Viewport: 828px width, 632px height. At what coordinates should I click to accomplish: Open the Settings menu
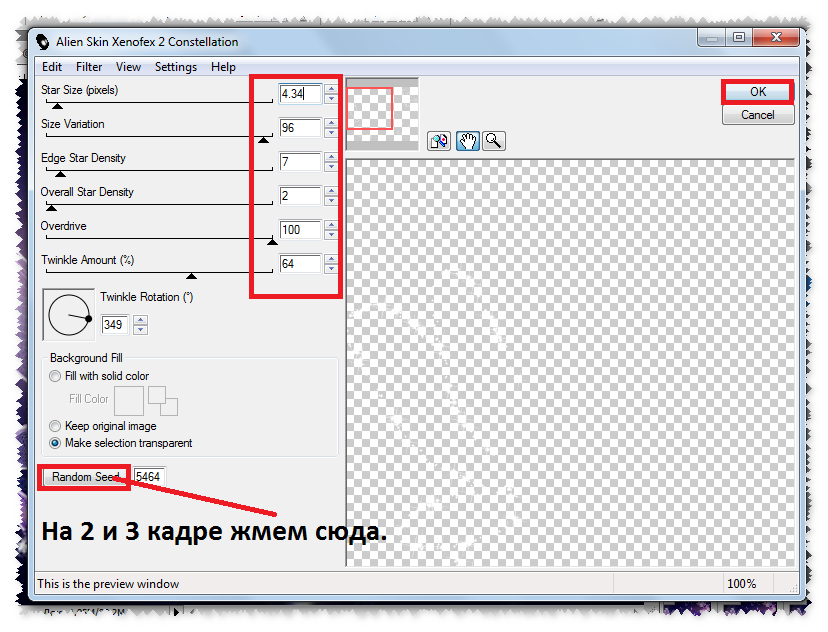176,67
